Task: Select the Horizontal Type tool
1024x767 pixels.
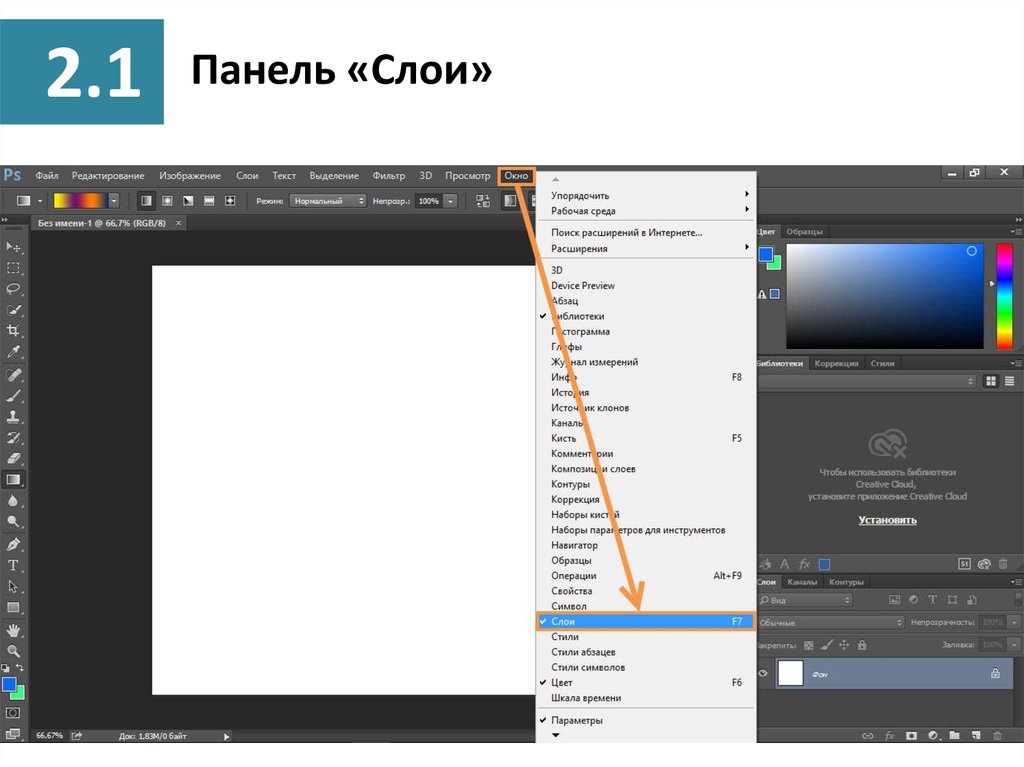Action: [x=14, y=566]
